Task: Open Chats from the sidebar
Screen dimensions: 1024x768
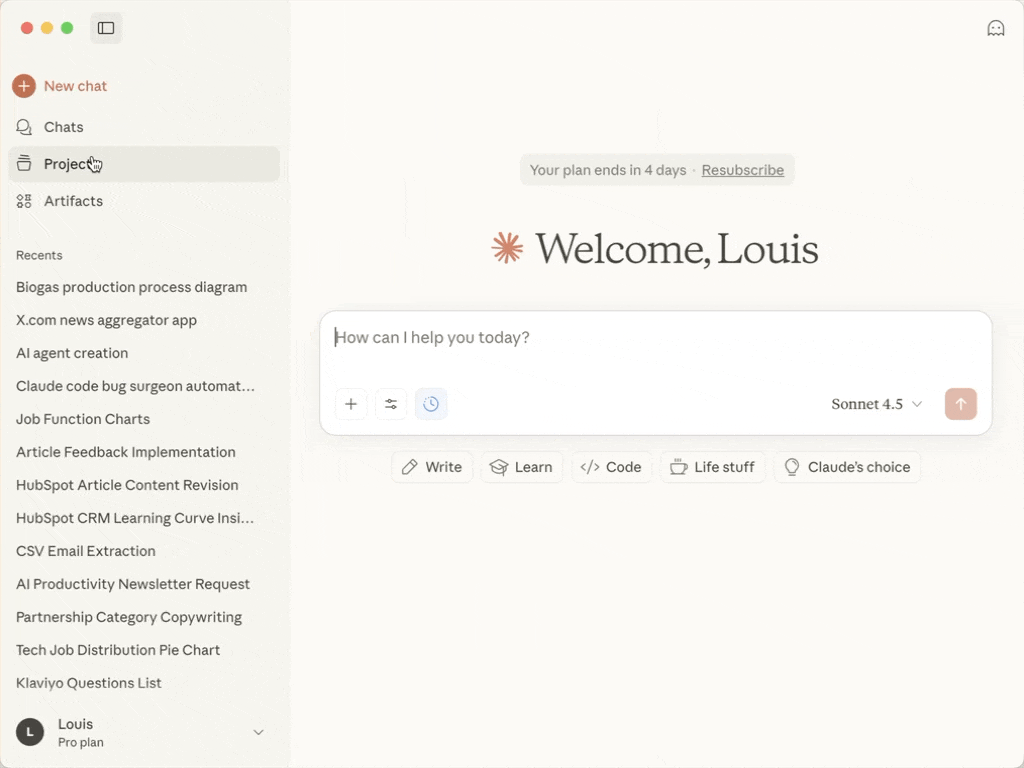Action: (144, 127)
